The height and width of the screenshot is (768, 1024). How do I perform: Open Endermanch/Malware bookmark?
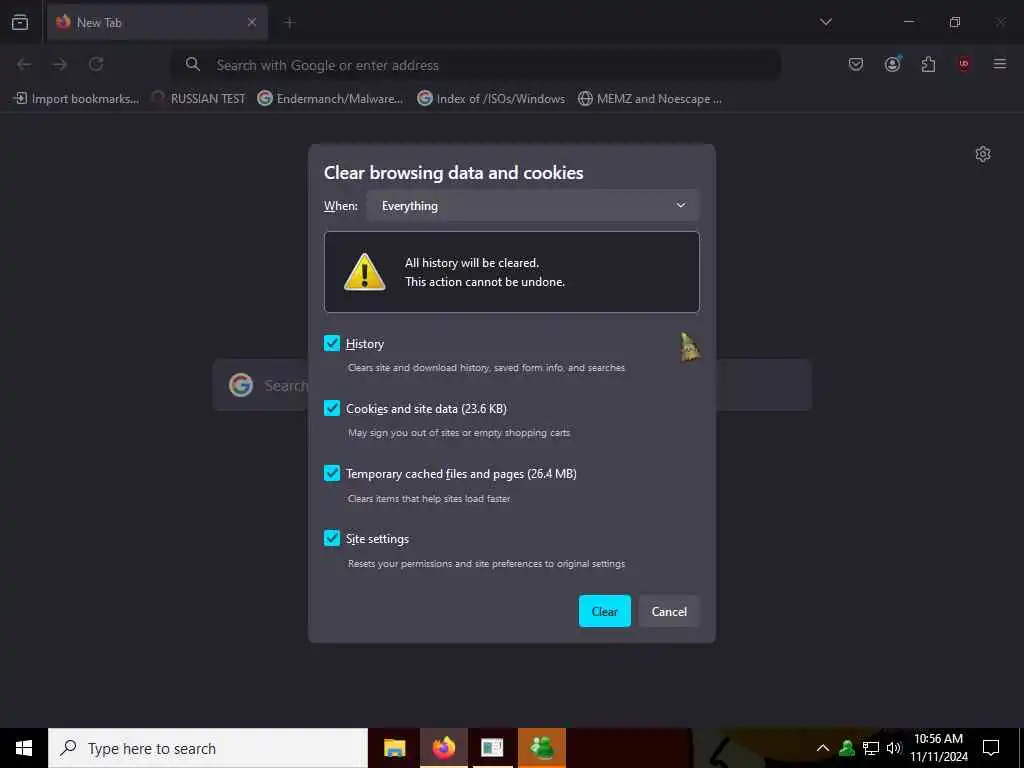(x=330, y=99)
